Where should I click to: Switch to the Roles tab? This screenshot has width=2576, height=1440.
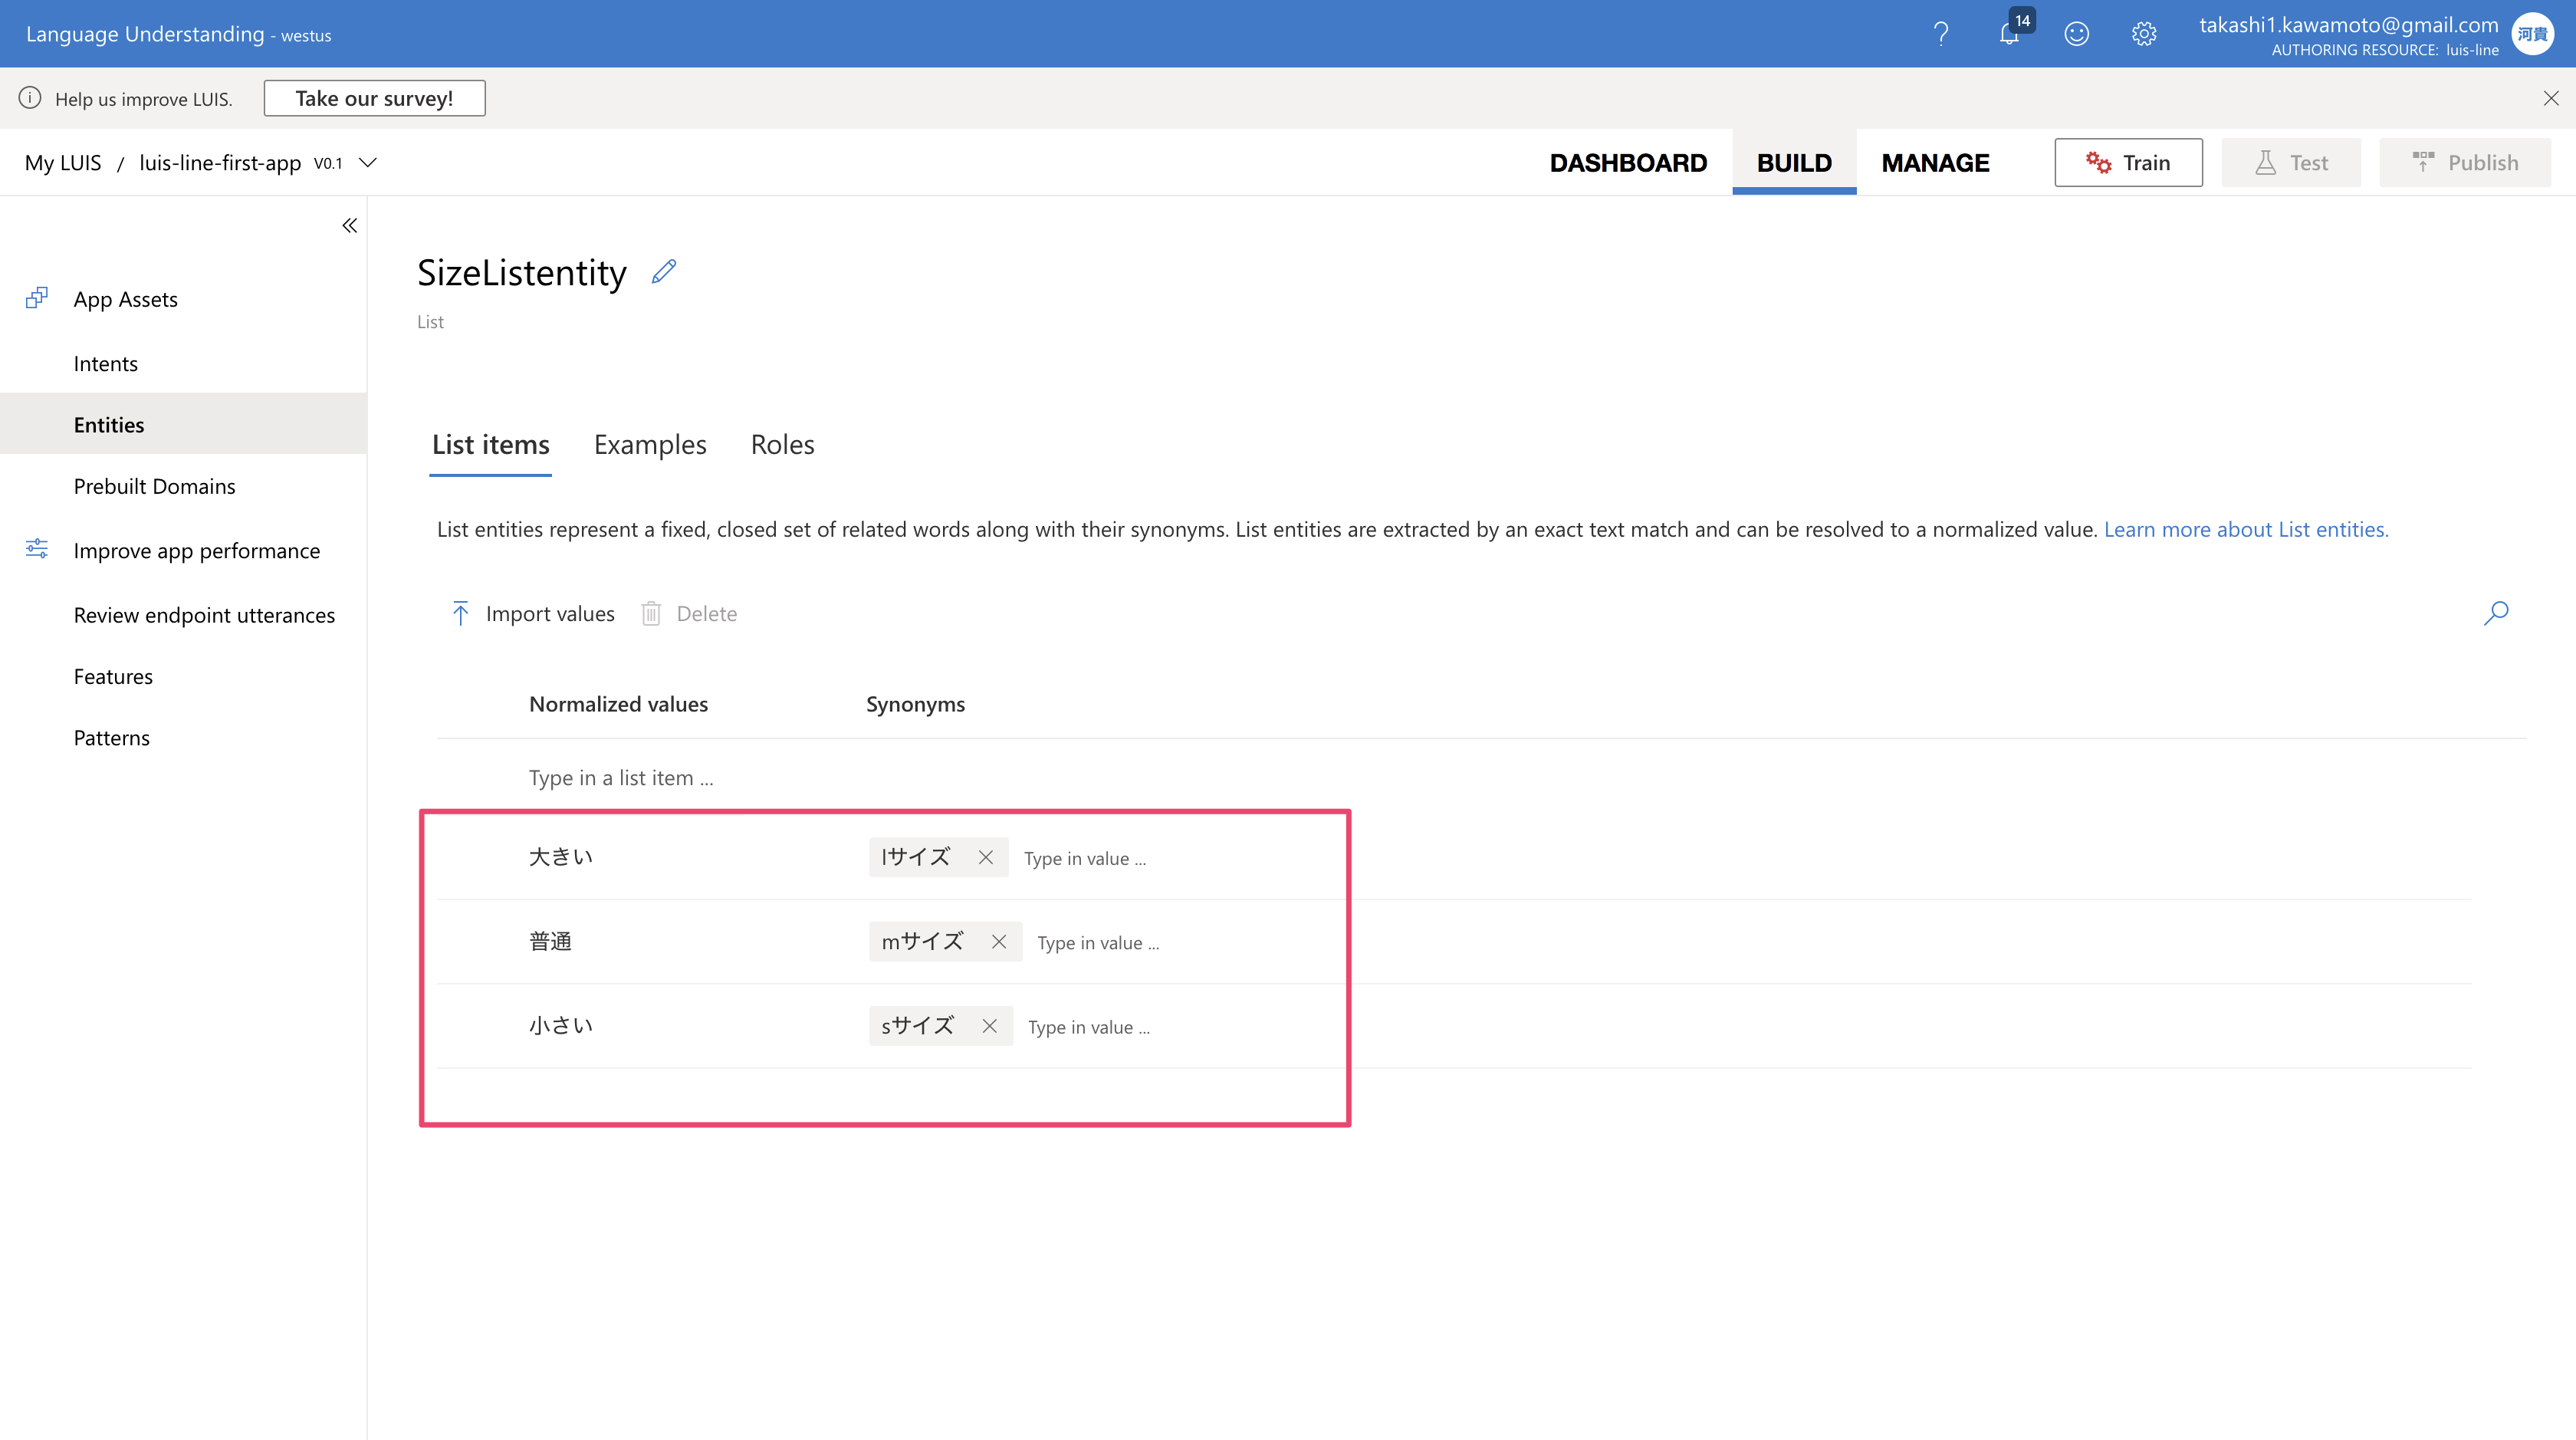(782, 445)
